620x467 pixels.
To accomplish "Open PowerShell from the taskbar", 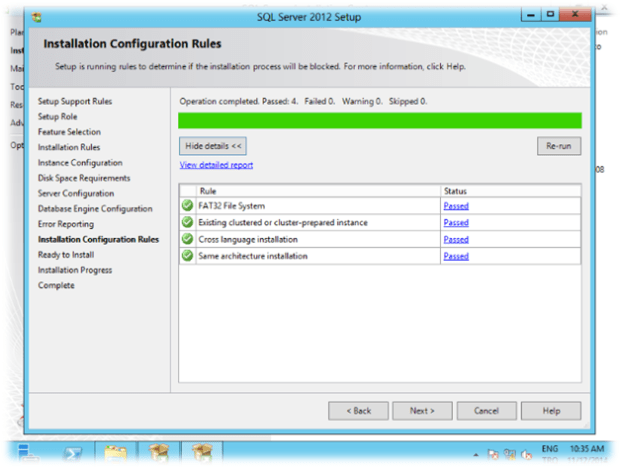I will pyautogui.click(x=74, y=453).
